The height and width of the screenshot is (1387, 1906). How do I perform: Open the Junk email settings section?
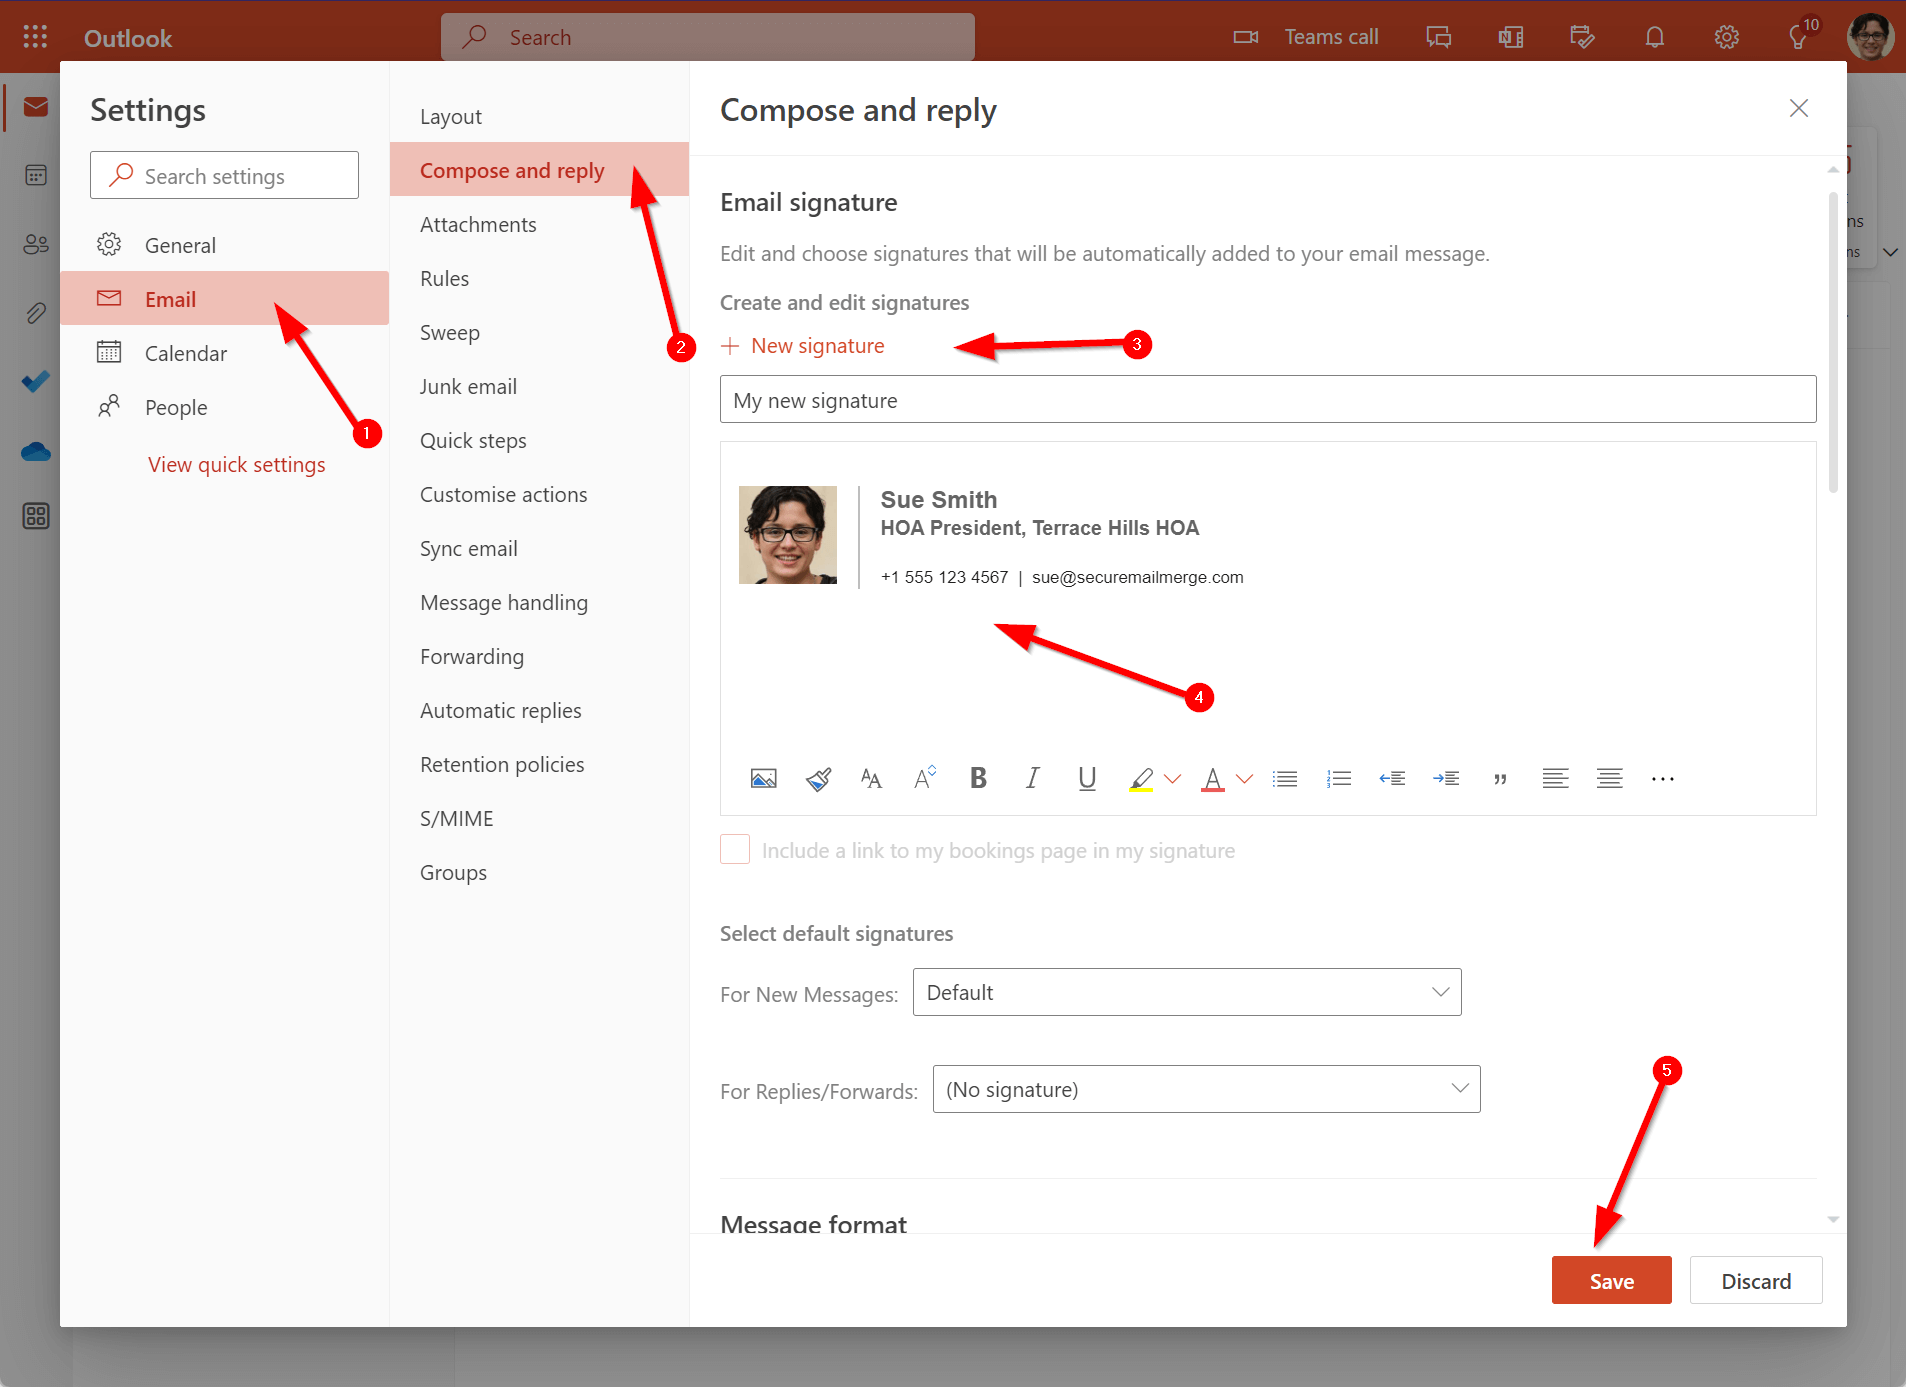click(468, 386)
